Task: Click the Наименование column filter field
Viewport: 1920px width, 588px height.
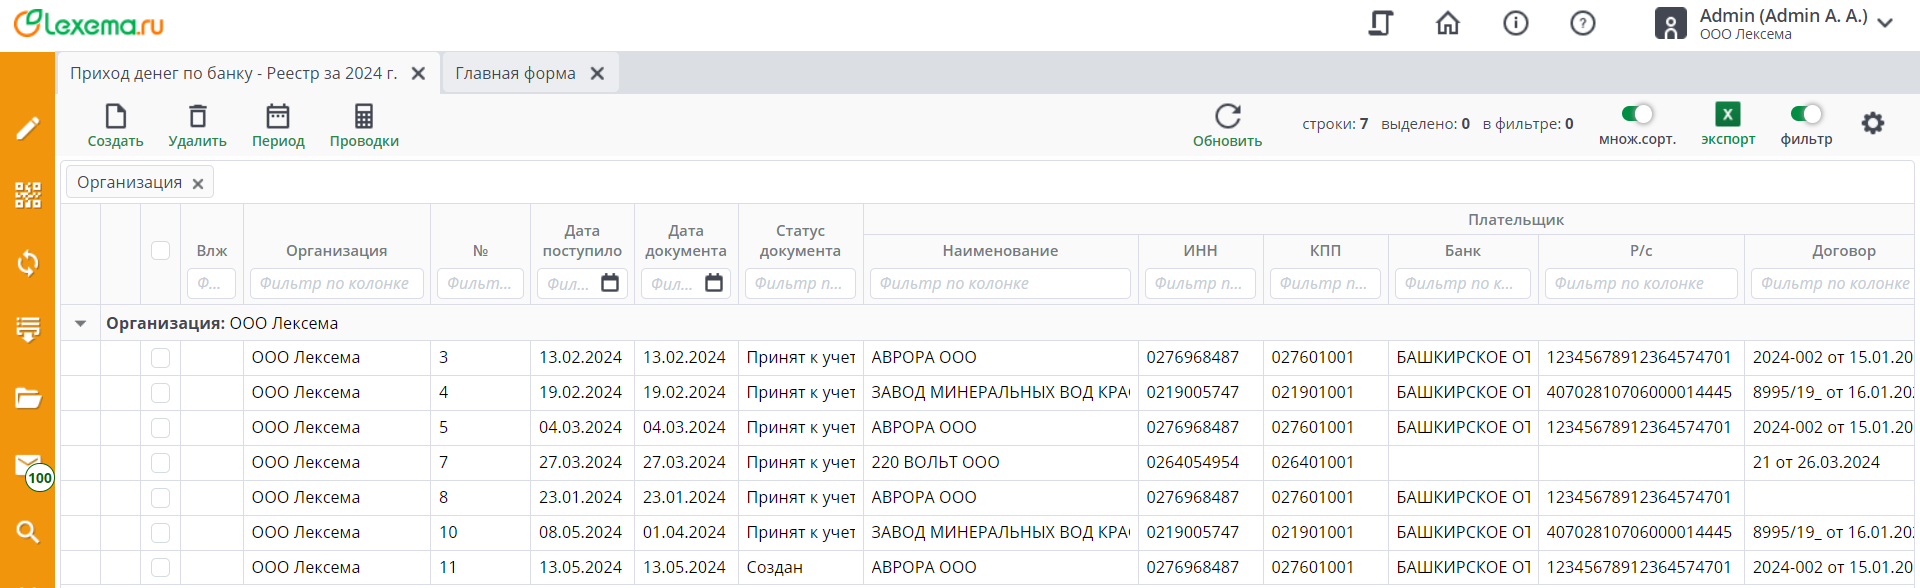Action: 1000,284
